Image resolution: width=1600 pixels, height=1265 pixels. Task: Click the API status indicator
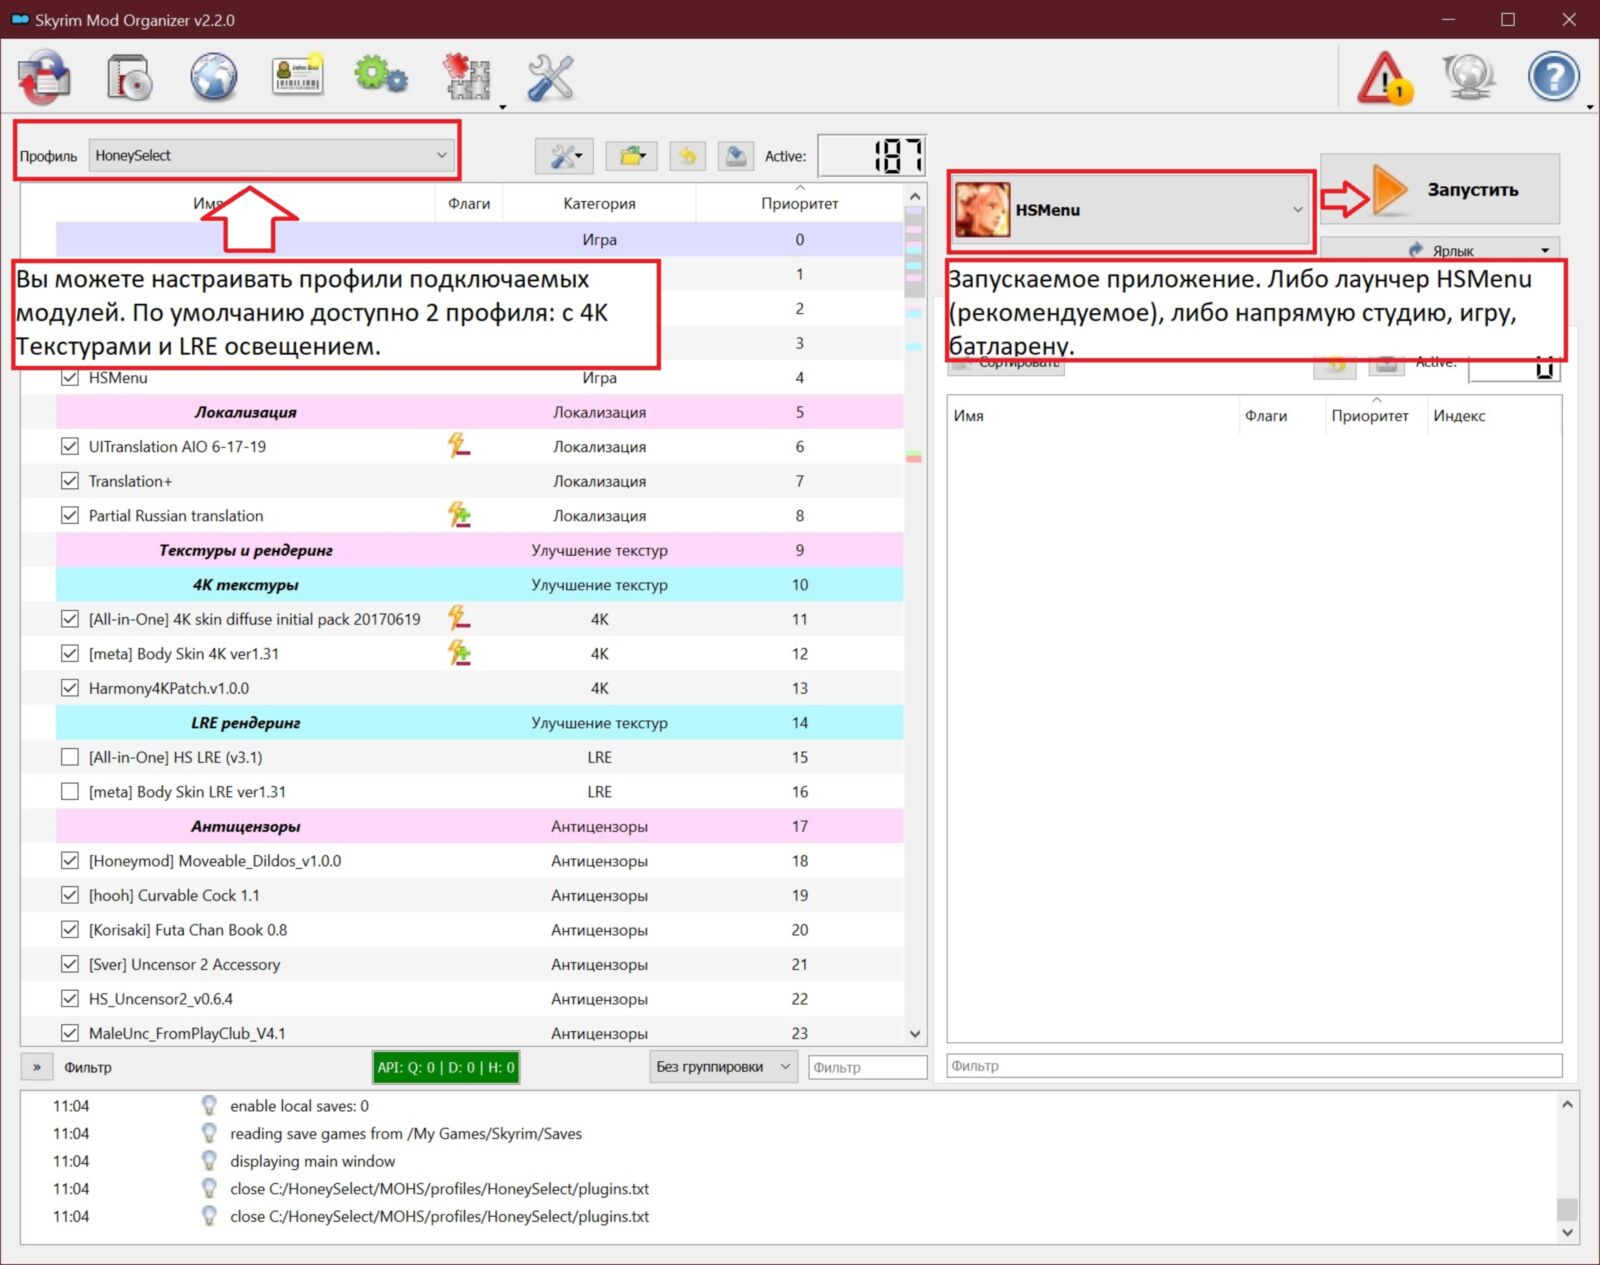pyautogui.click(x=445, y=1067)
